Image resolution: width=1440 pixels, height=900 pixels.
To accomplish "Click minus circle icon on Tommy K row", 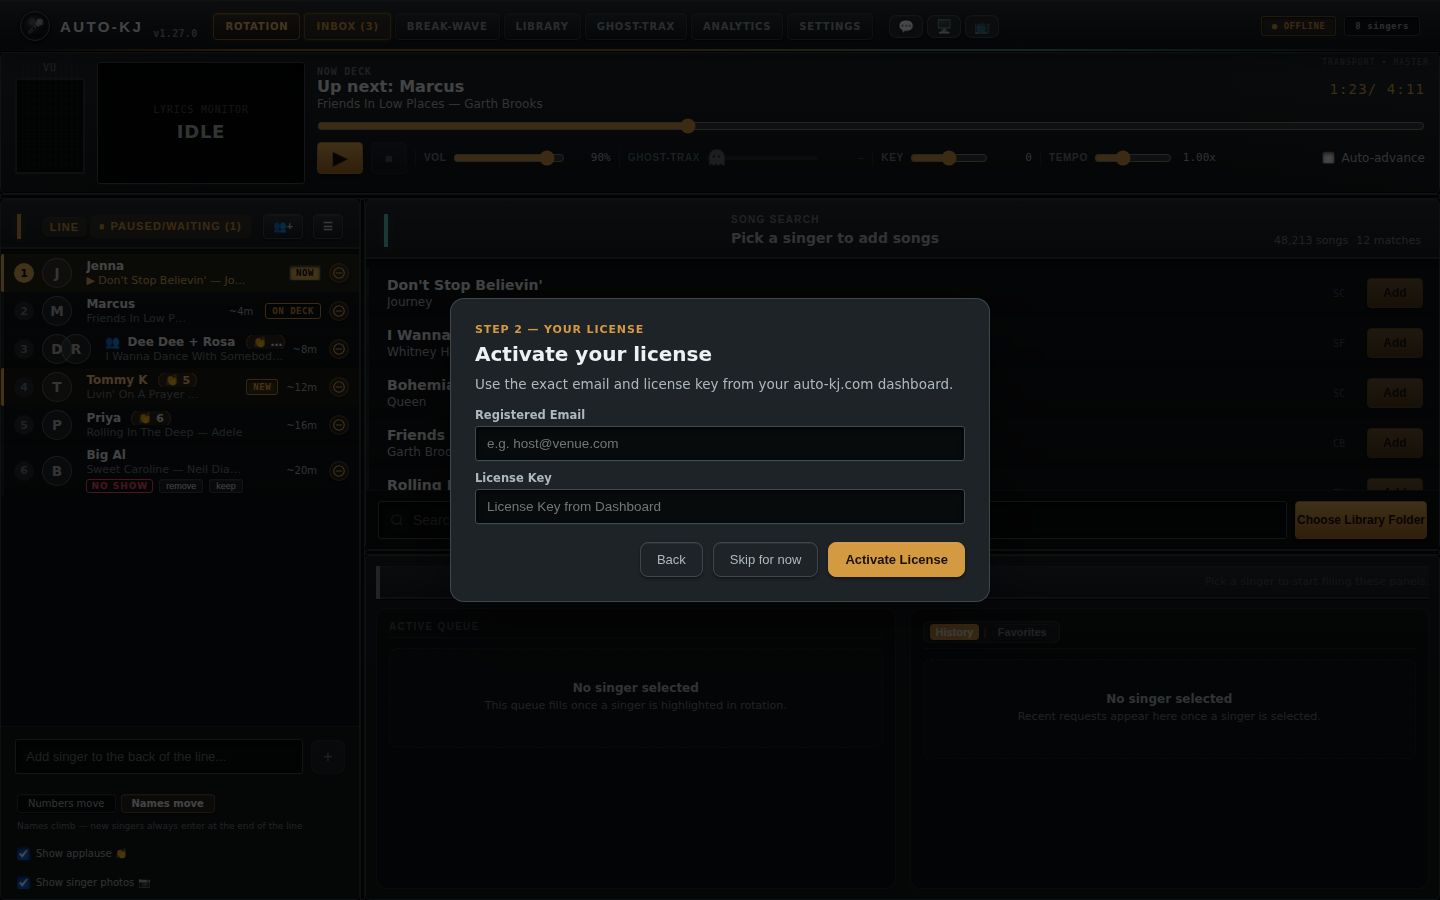I will pos(339,387).
